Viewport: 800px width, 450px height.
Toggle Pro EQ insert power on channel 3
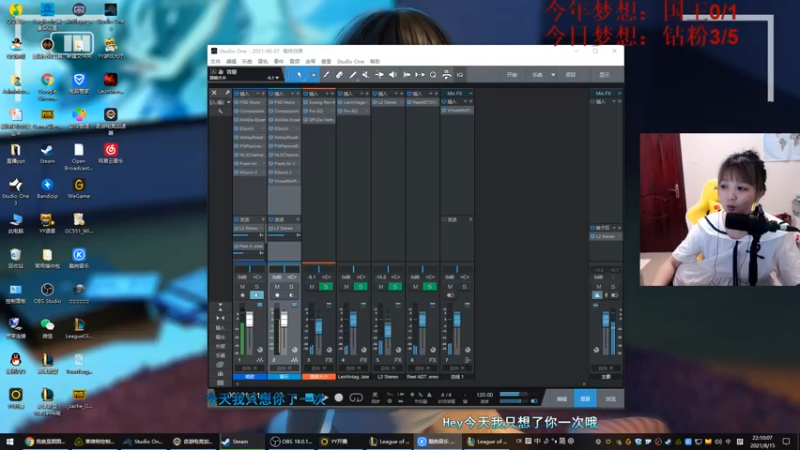pos(306,111)
